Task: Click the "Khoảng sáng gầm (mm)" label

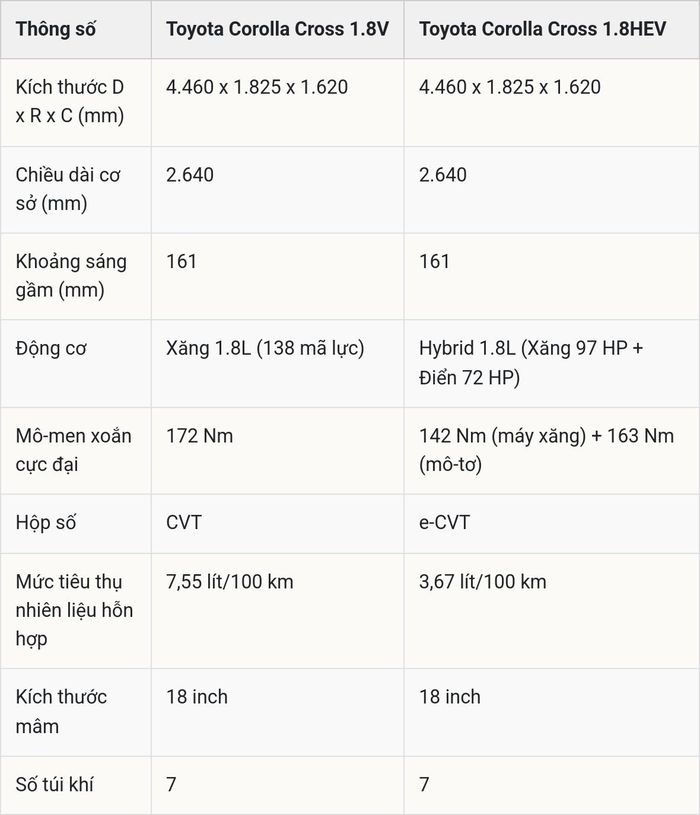Action: point(71,276)
